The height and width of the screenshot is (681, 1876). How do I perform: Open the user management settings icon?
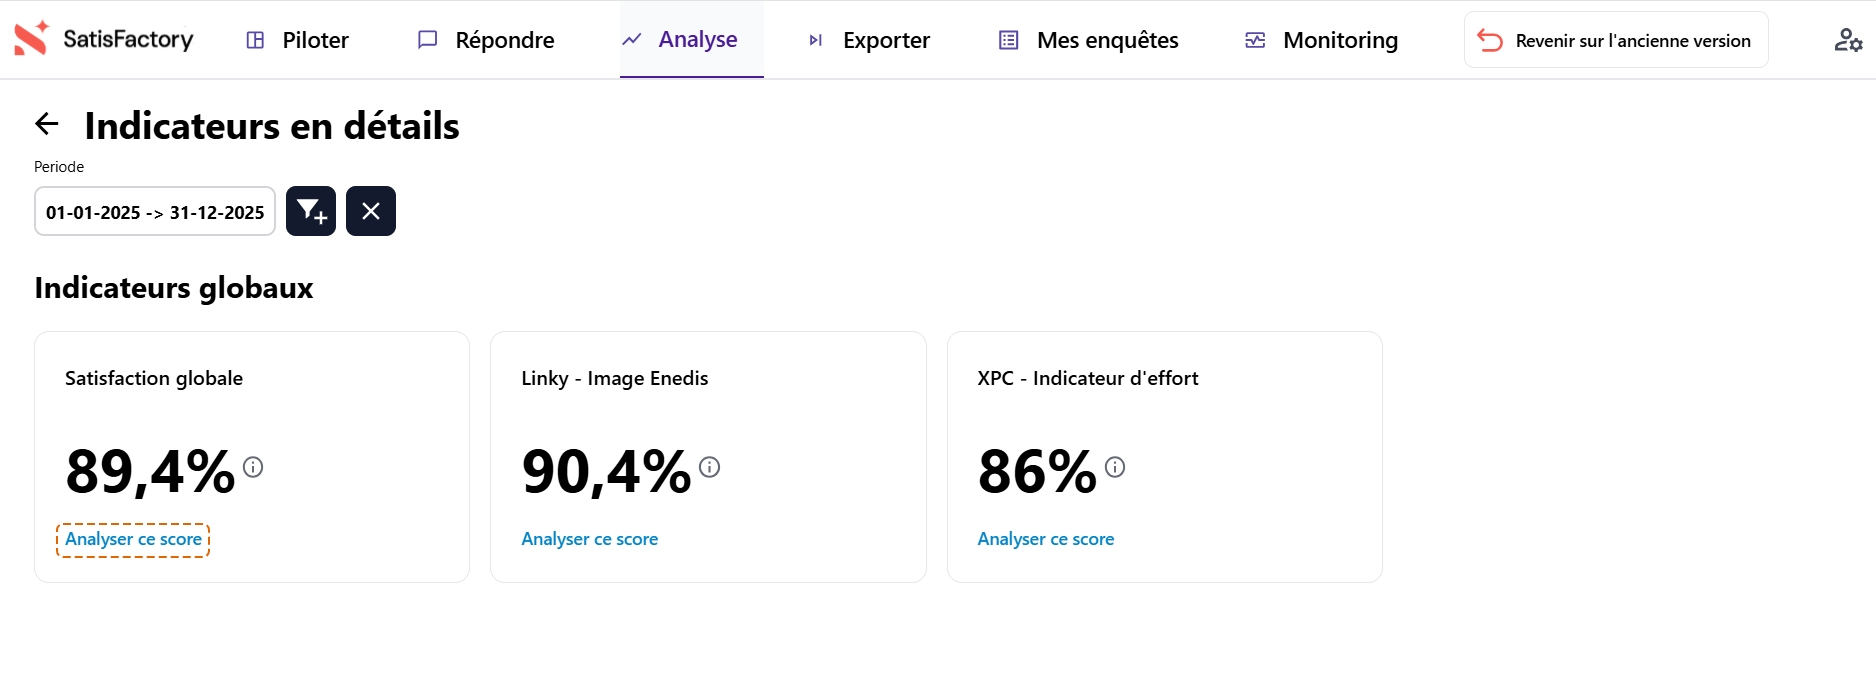point(1849,41)
